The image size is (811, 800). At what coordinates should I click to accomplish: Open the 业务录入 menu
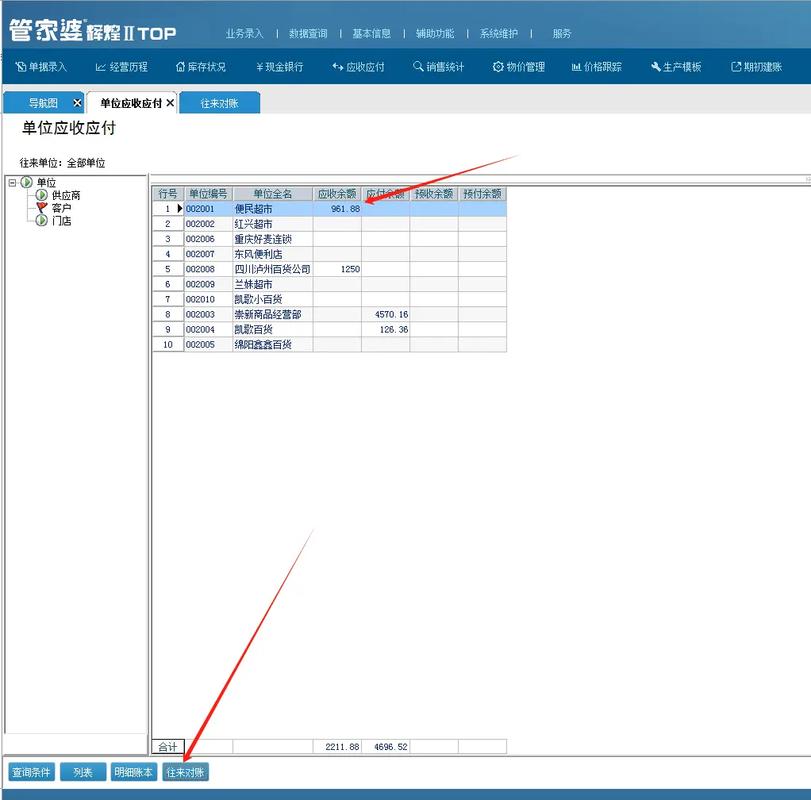[x=245, y=34]
